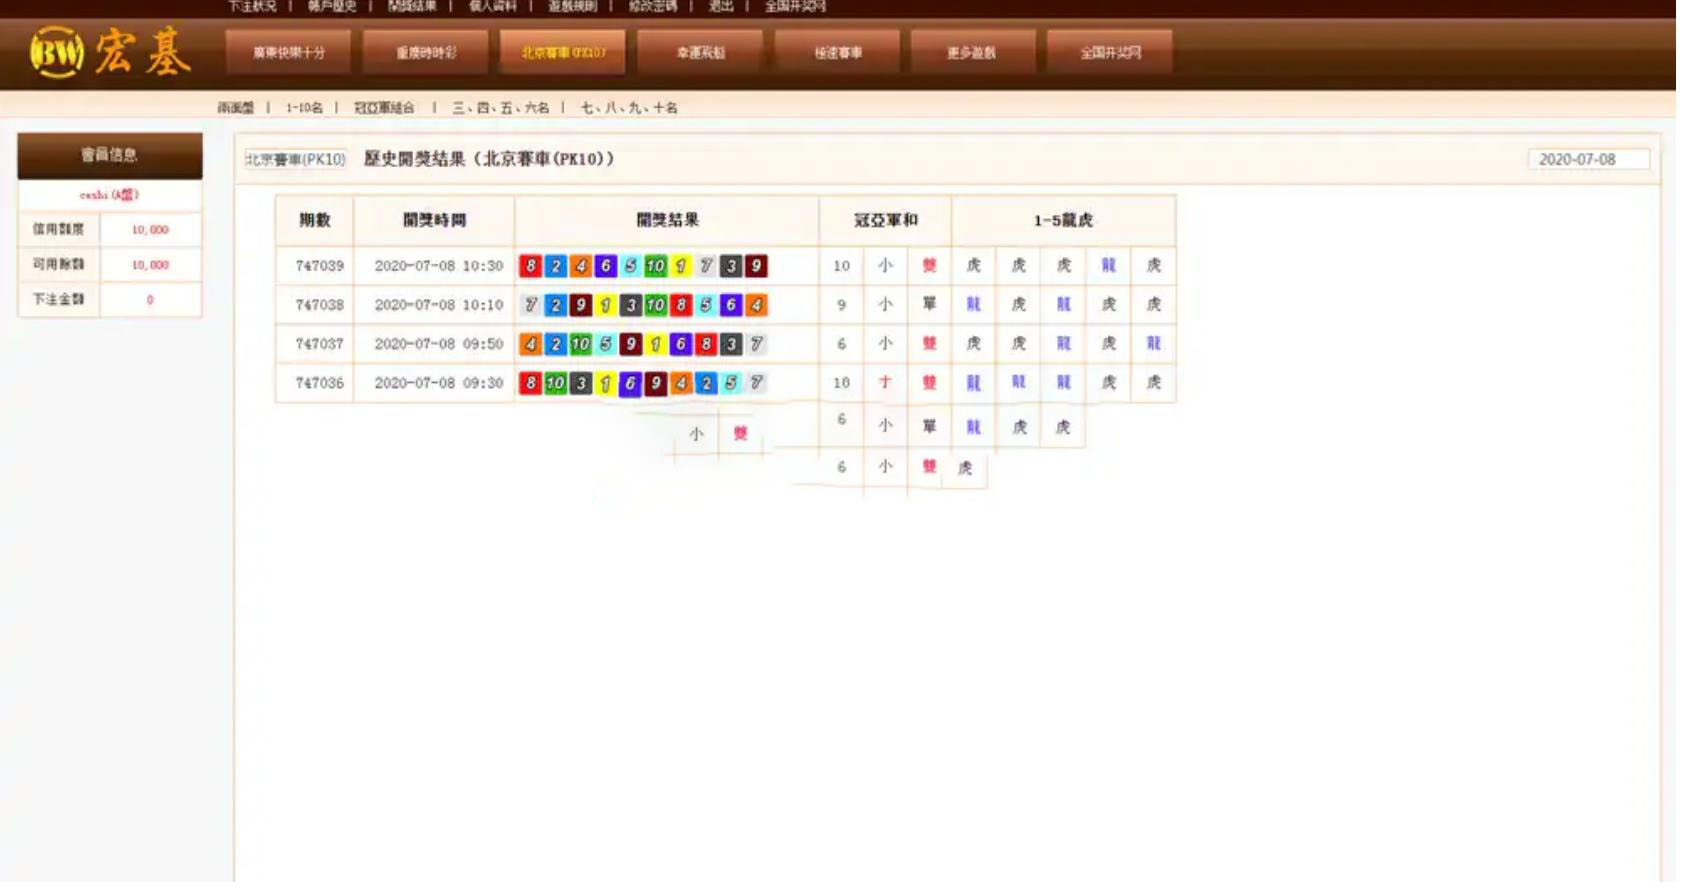Open the 2020-07-08 date picker
Viewport: 1685px width, 889px height.
[x=1587, y=159]
